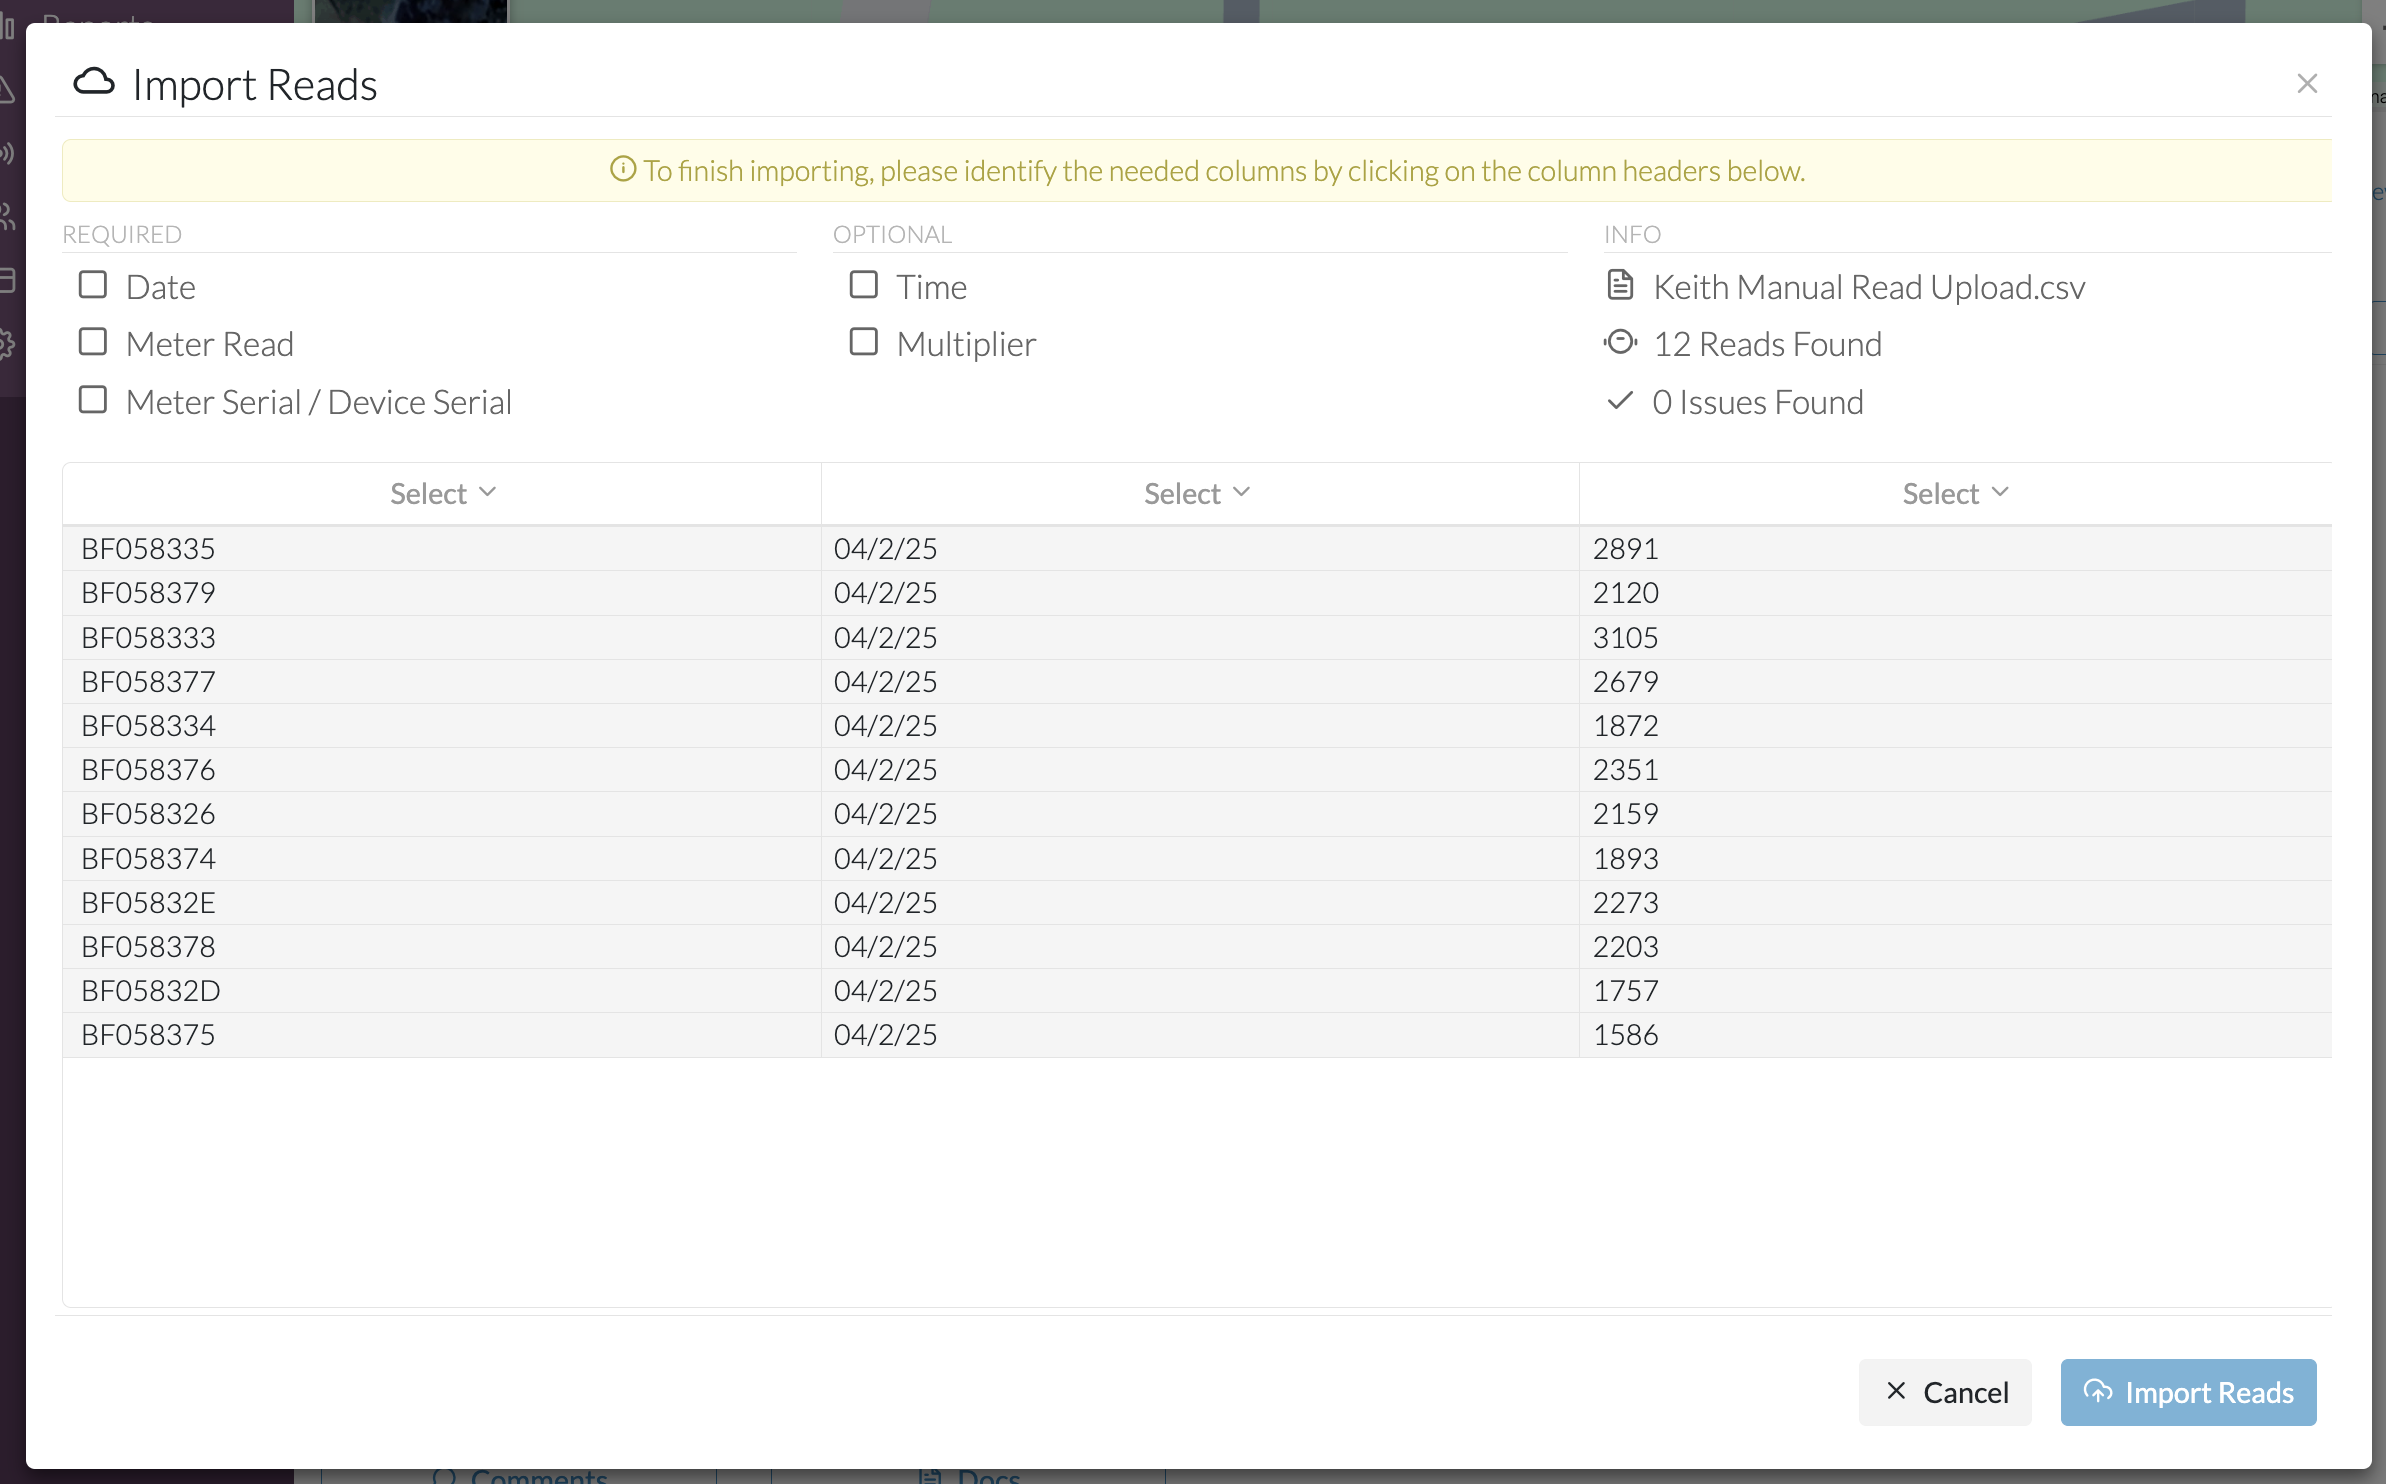This screenshot has width=2386, height=1484.
Task: Click the yellow column-identification banner message
Action: tap(1223, 171)
